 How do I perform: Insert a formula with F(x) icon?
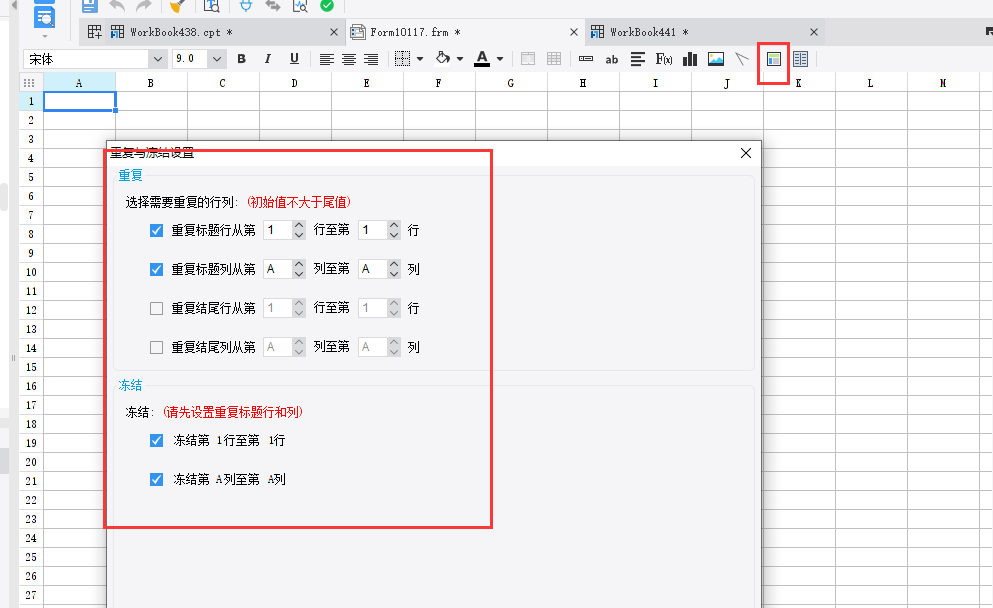coord(664,59)
